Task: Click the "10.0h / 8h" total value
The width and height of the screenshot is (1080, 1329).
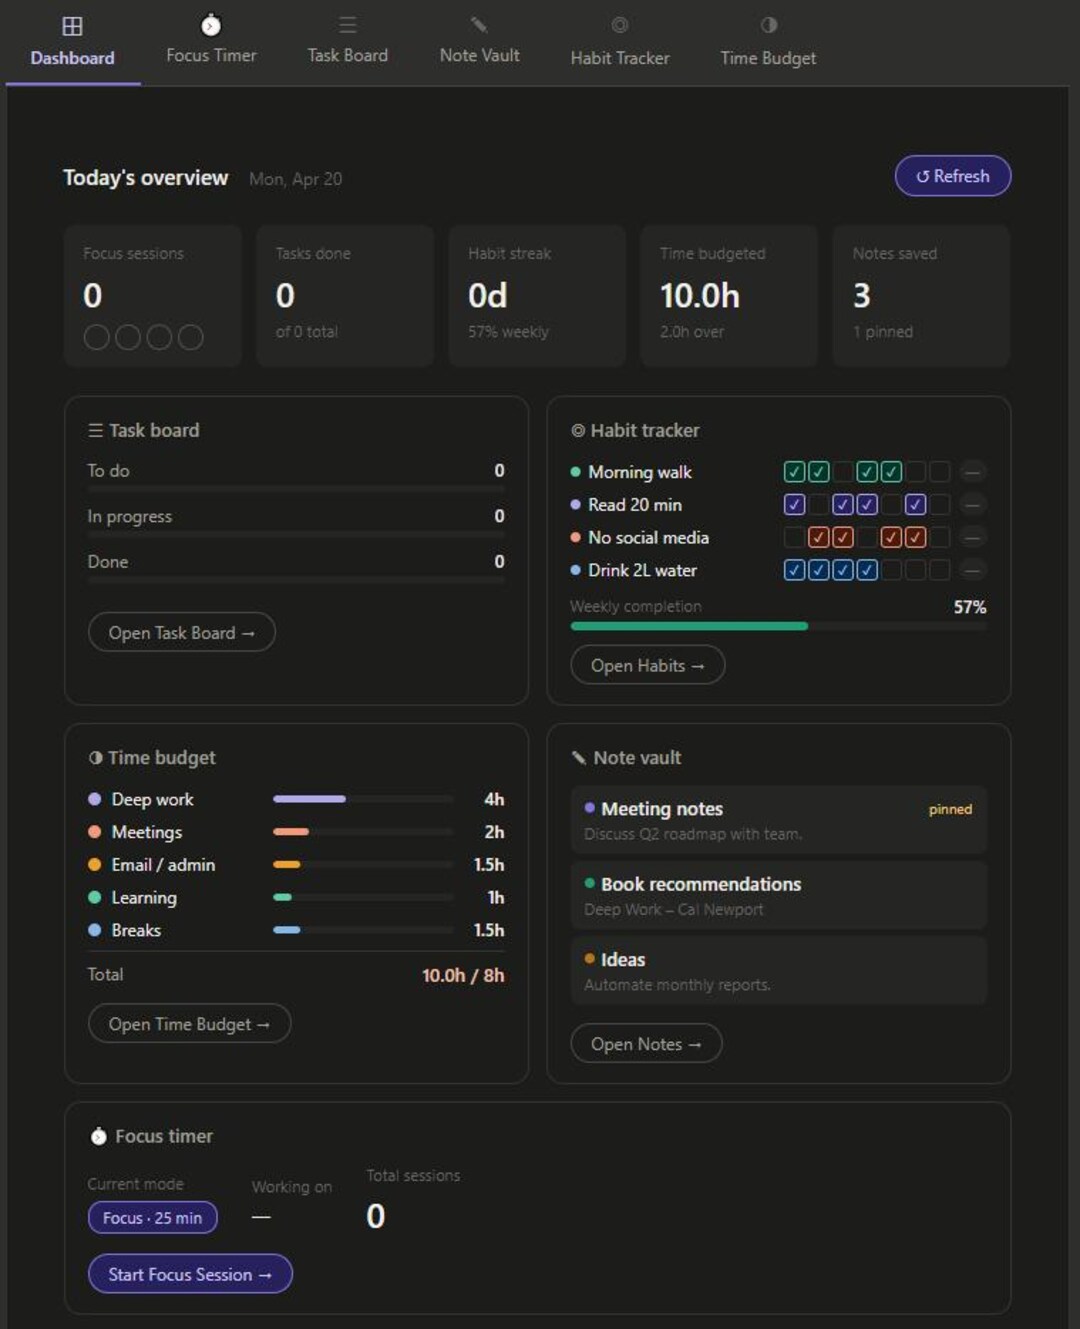Action: 463,975
